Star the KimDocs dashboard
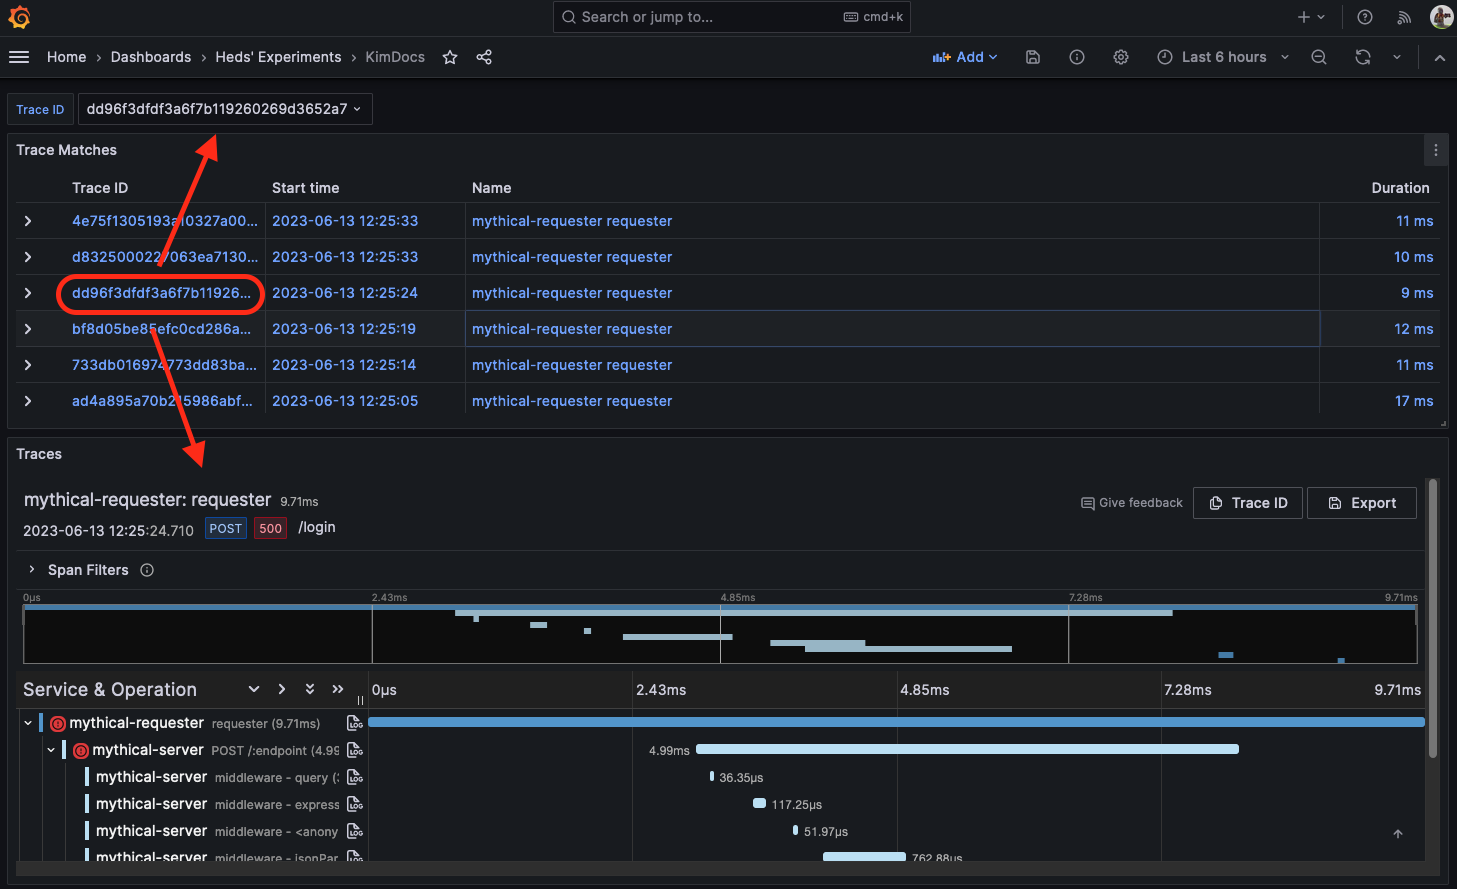The width and height of the screenshot is (1457, 889). [x=449, y=57]
